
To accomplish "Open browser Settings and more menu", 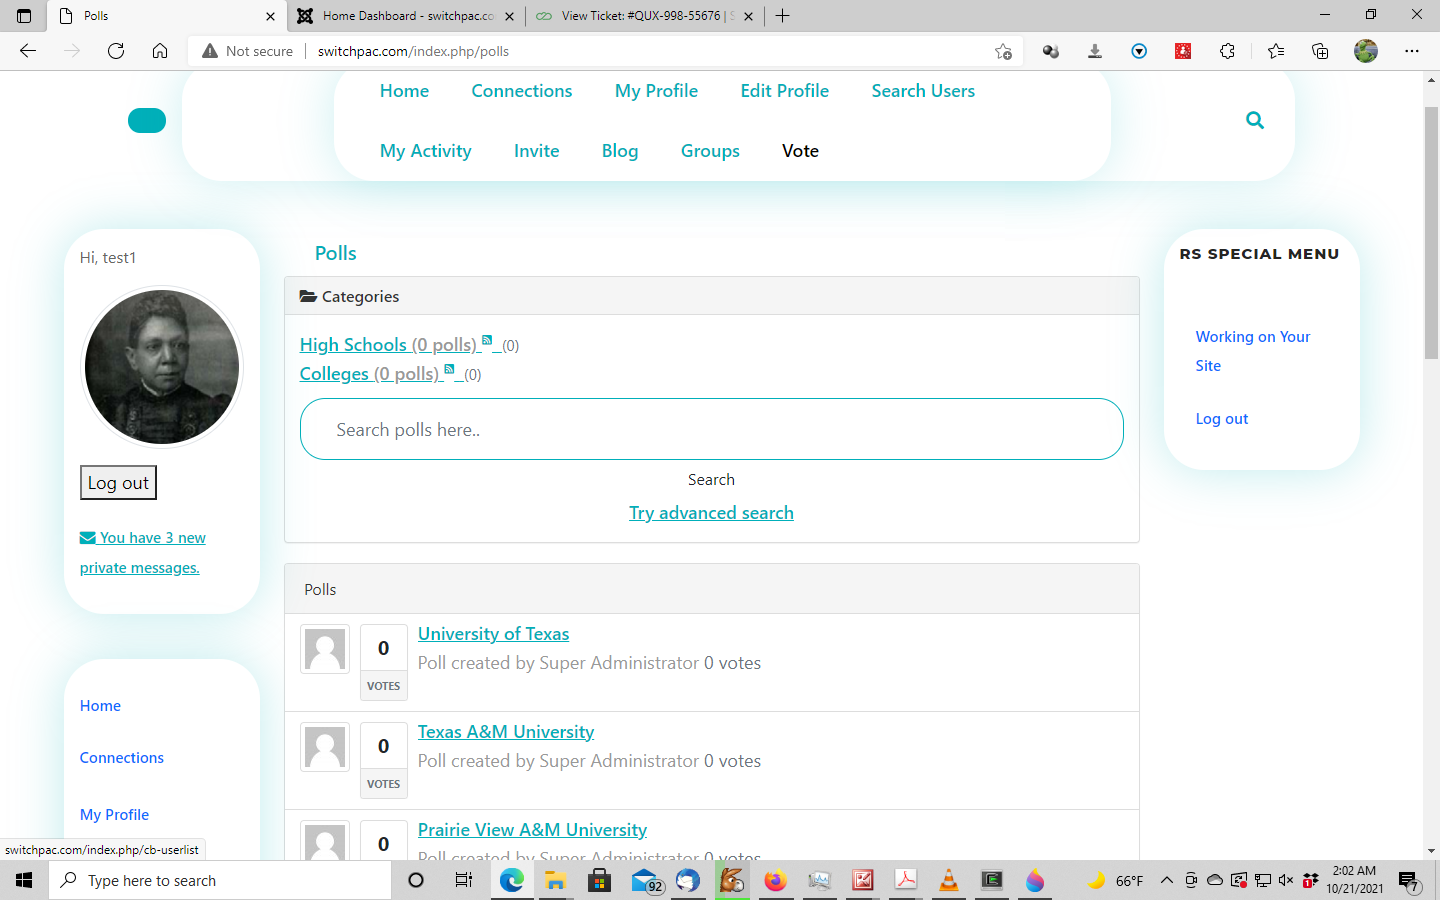I will [x=1411, y=51].
